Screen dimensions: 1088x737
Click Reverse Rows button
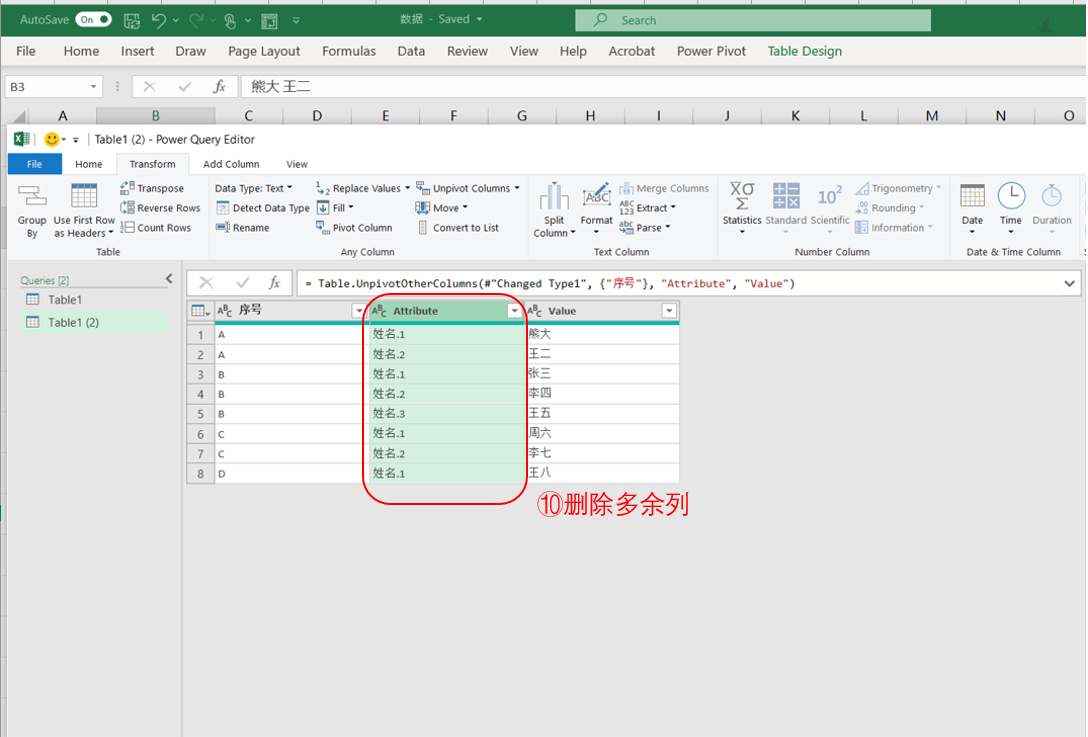pyautogui.click(x=160, y=207)
